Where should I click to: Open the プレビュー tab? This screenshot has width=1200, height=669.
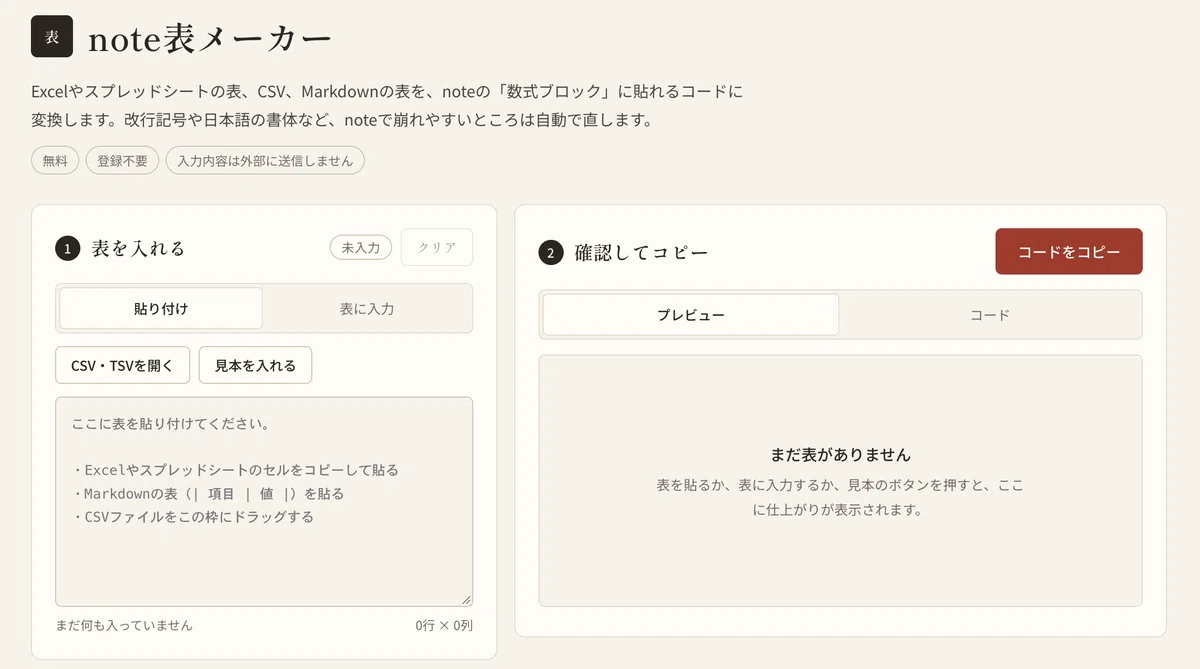(691, 315)
